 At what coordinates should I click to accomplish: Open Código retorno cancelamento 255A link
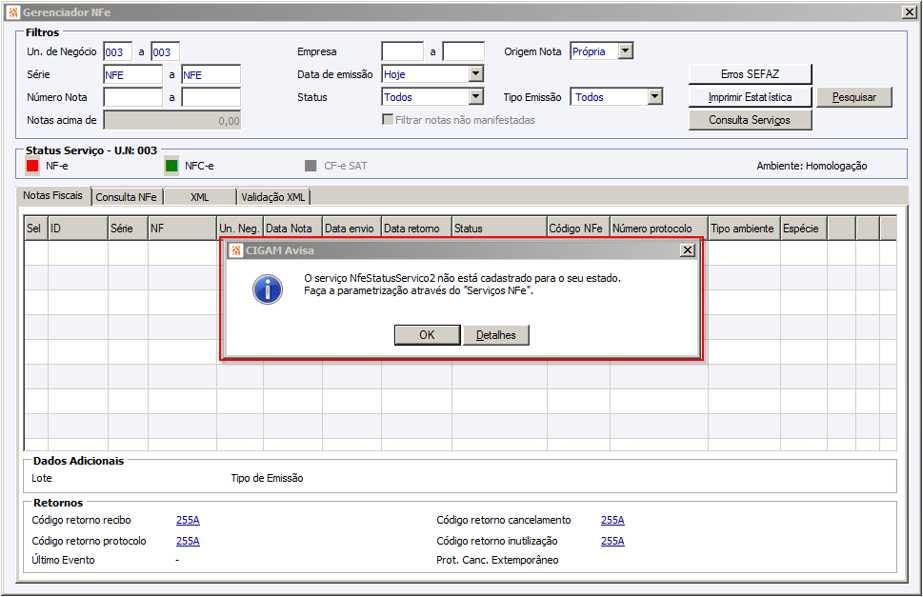(x=613, y=520)
